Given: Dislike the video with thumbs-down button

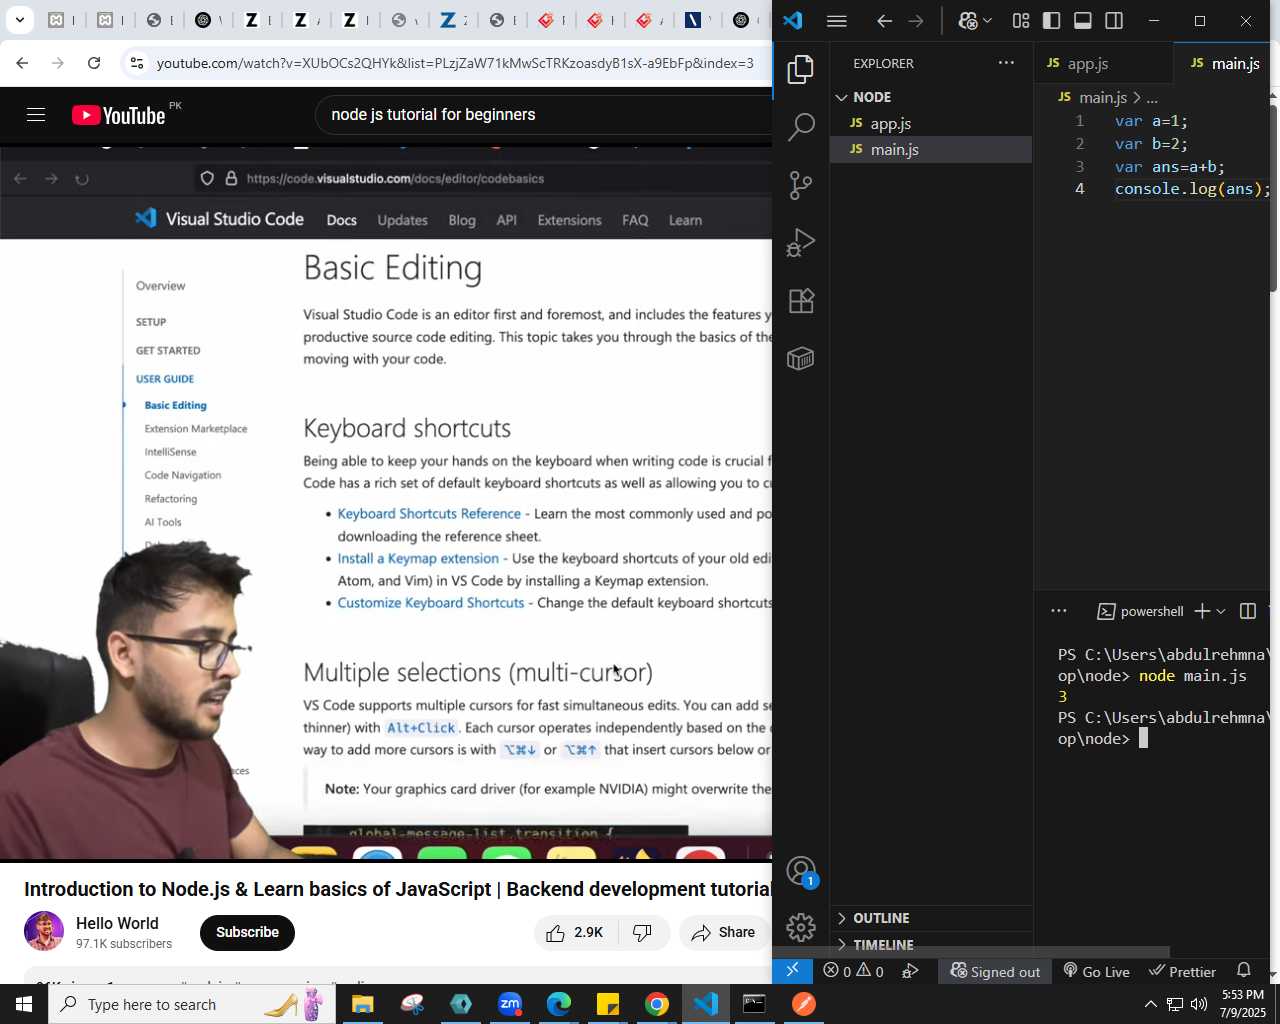Looking at the screenshot, I should pos(643,932).
